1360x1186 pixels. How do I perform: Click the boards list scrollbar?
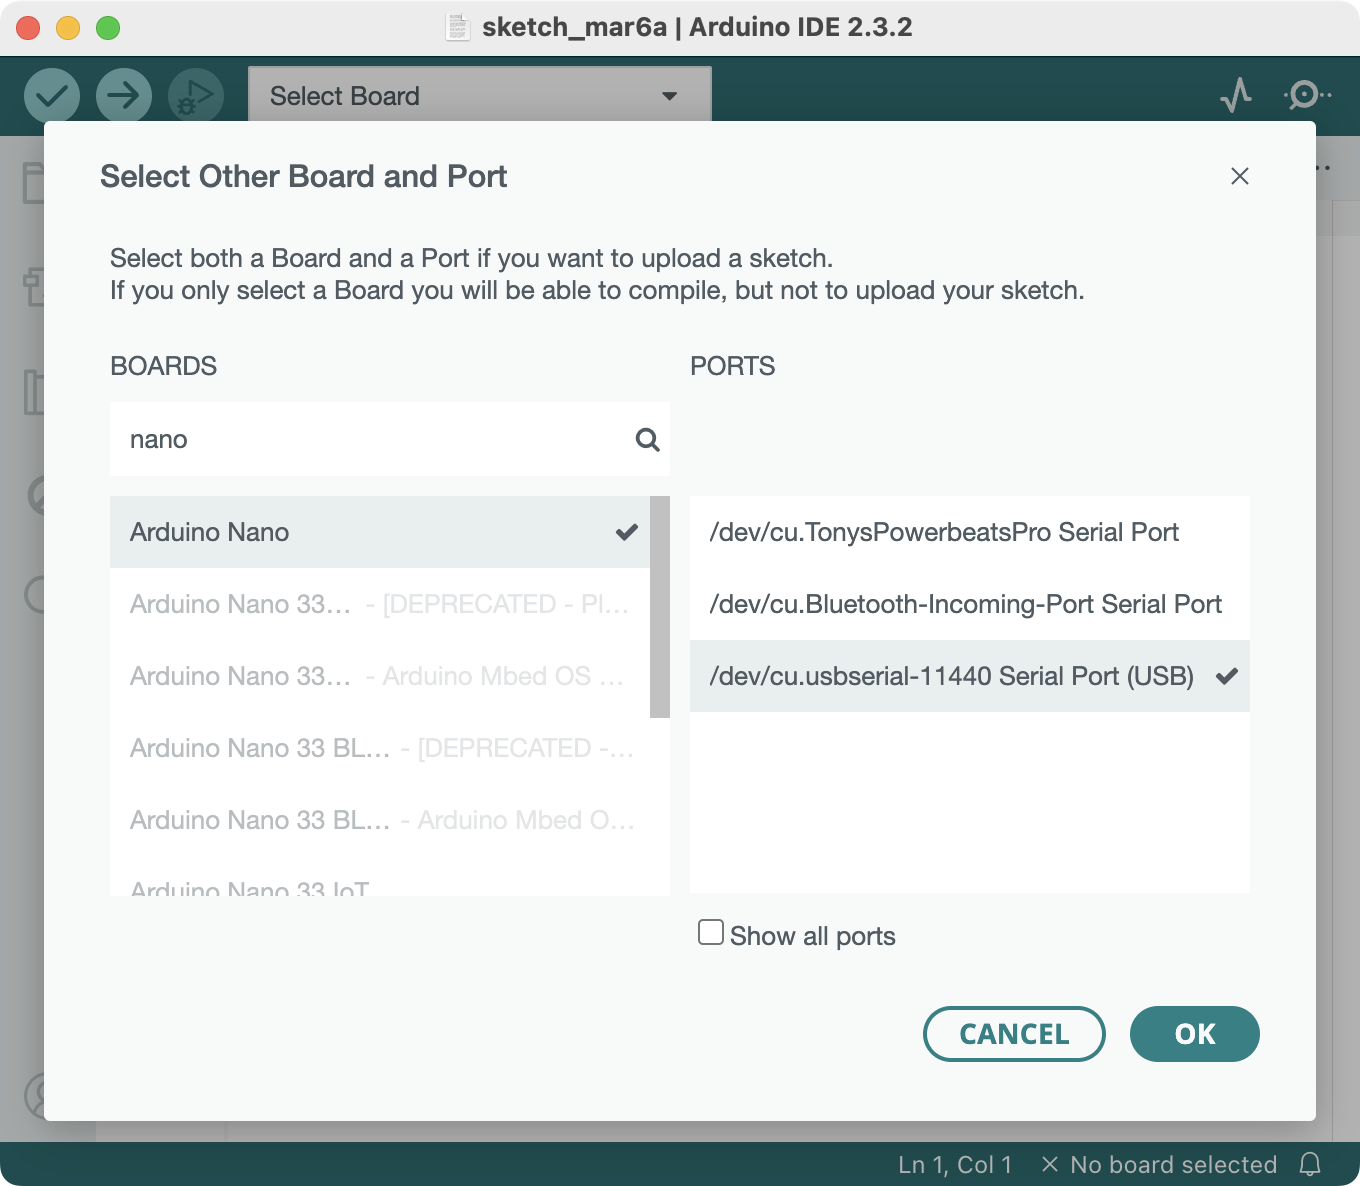point(660,607)
